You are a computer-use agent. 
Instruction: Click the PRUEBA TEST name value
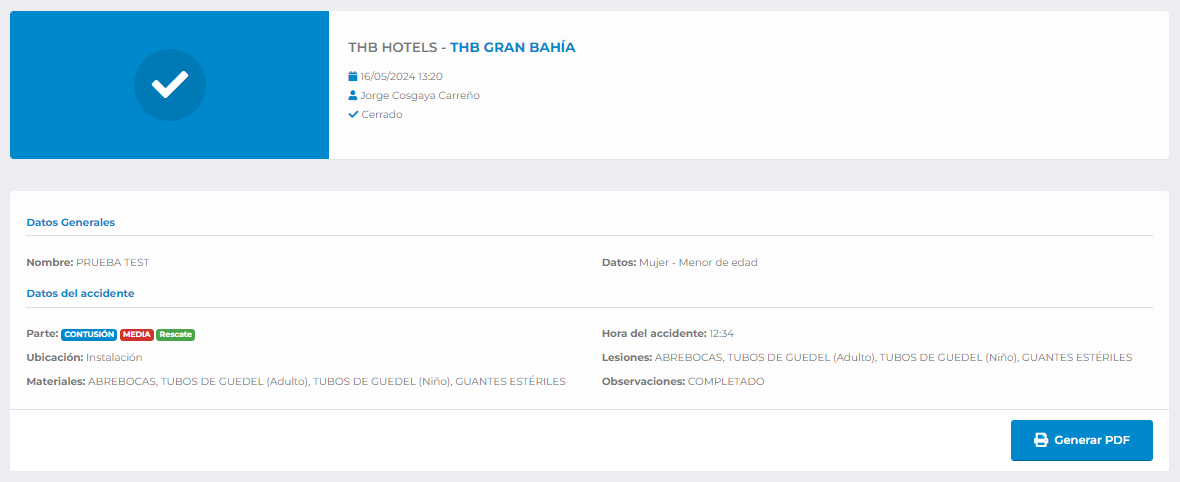point(112,263)
